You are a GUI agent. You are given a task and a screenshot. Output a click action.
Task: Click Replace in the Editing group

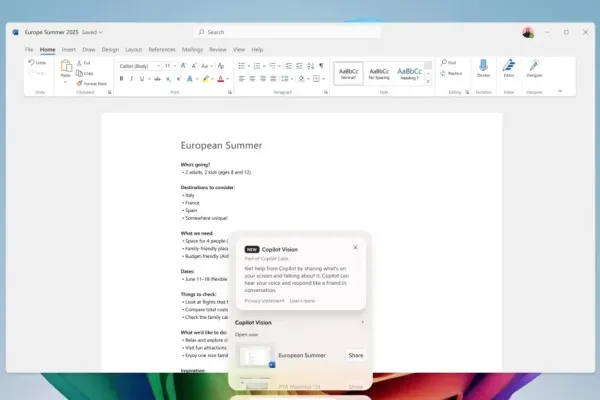pos(451,73)
